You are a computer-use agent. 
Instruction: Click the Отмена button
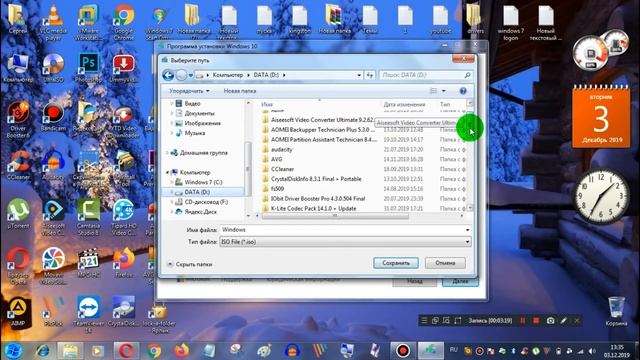click(x=445, y=263)
